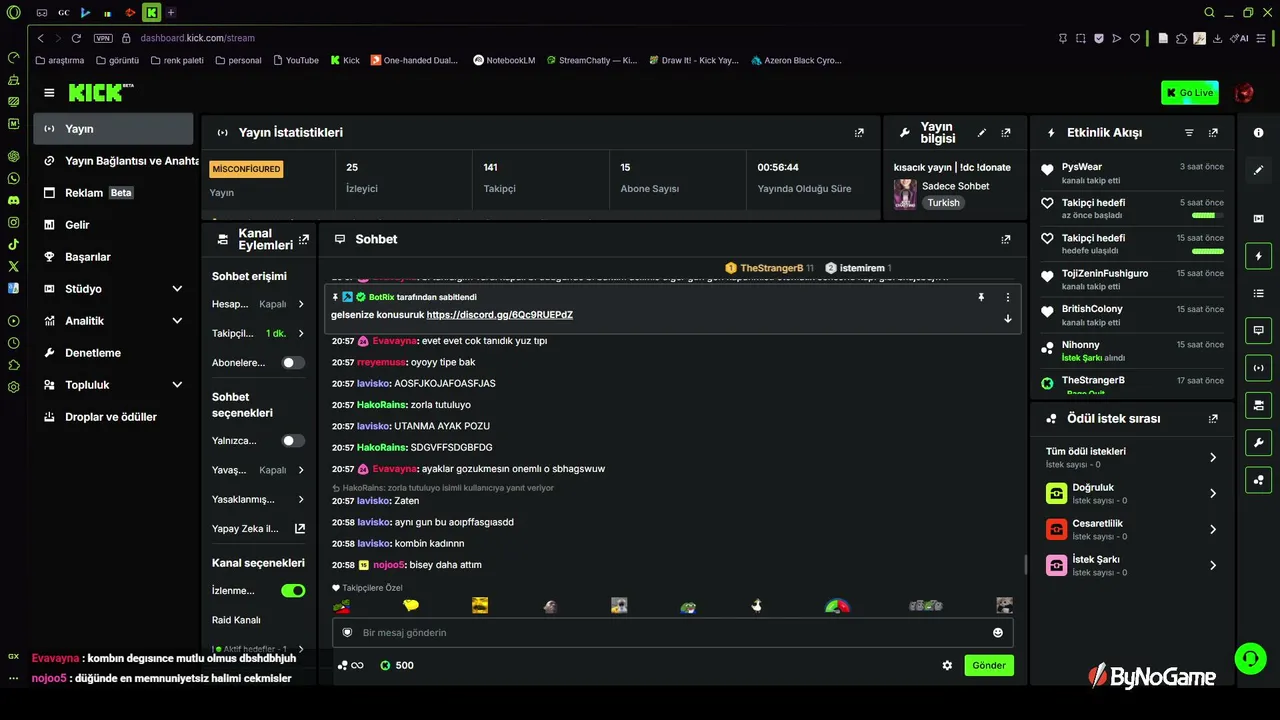Pop out the Kanal Eylemleri panel
Image resolution: width=1280 pixels, height=720 pixels.
(304, 239)
